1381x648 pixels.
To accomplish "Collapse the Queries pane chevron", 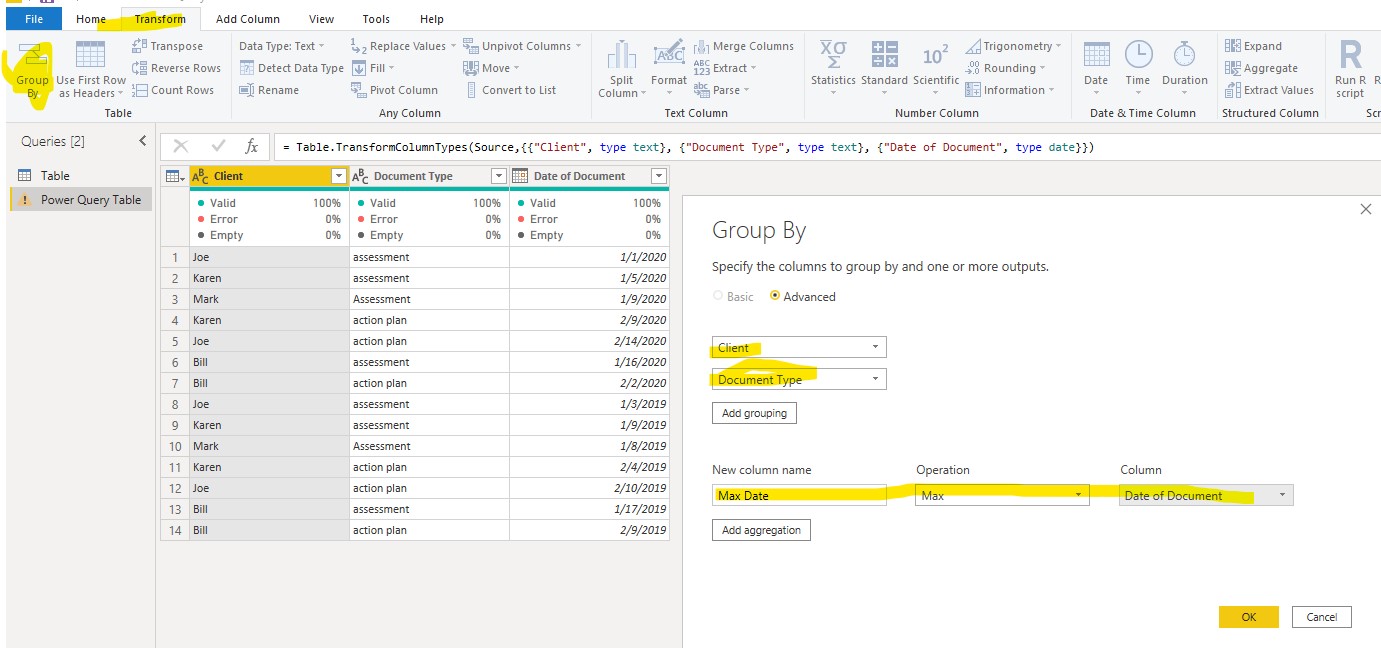I will pyautogui.click(x=142, y=141).
